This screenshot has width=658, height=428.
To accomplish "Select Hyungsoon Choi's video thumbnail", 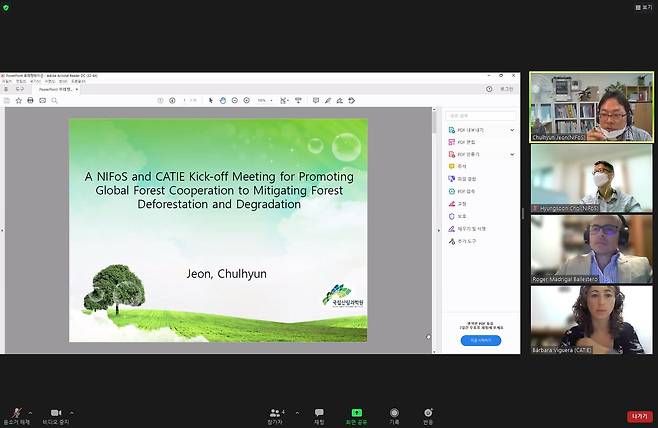I will [x=591, y=178].
